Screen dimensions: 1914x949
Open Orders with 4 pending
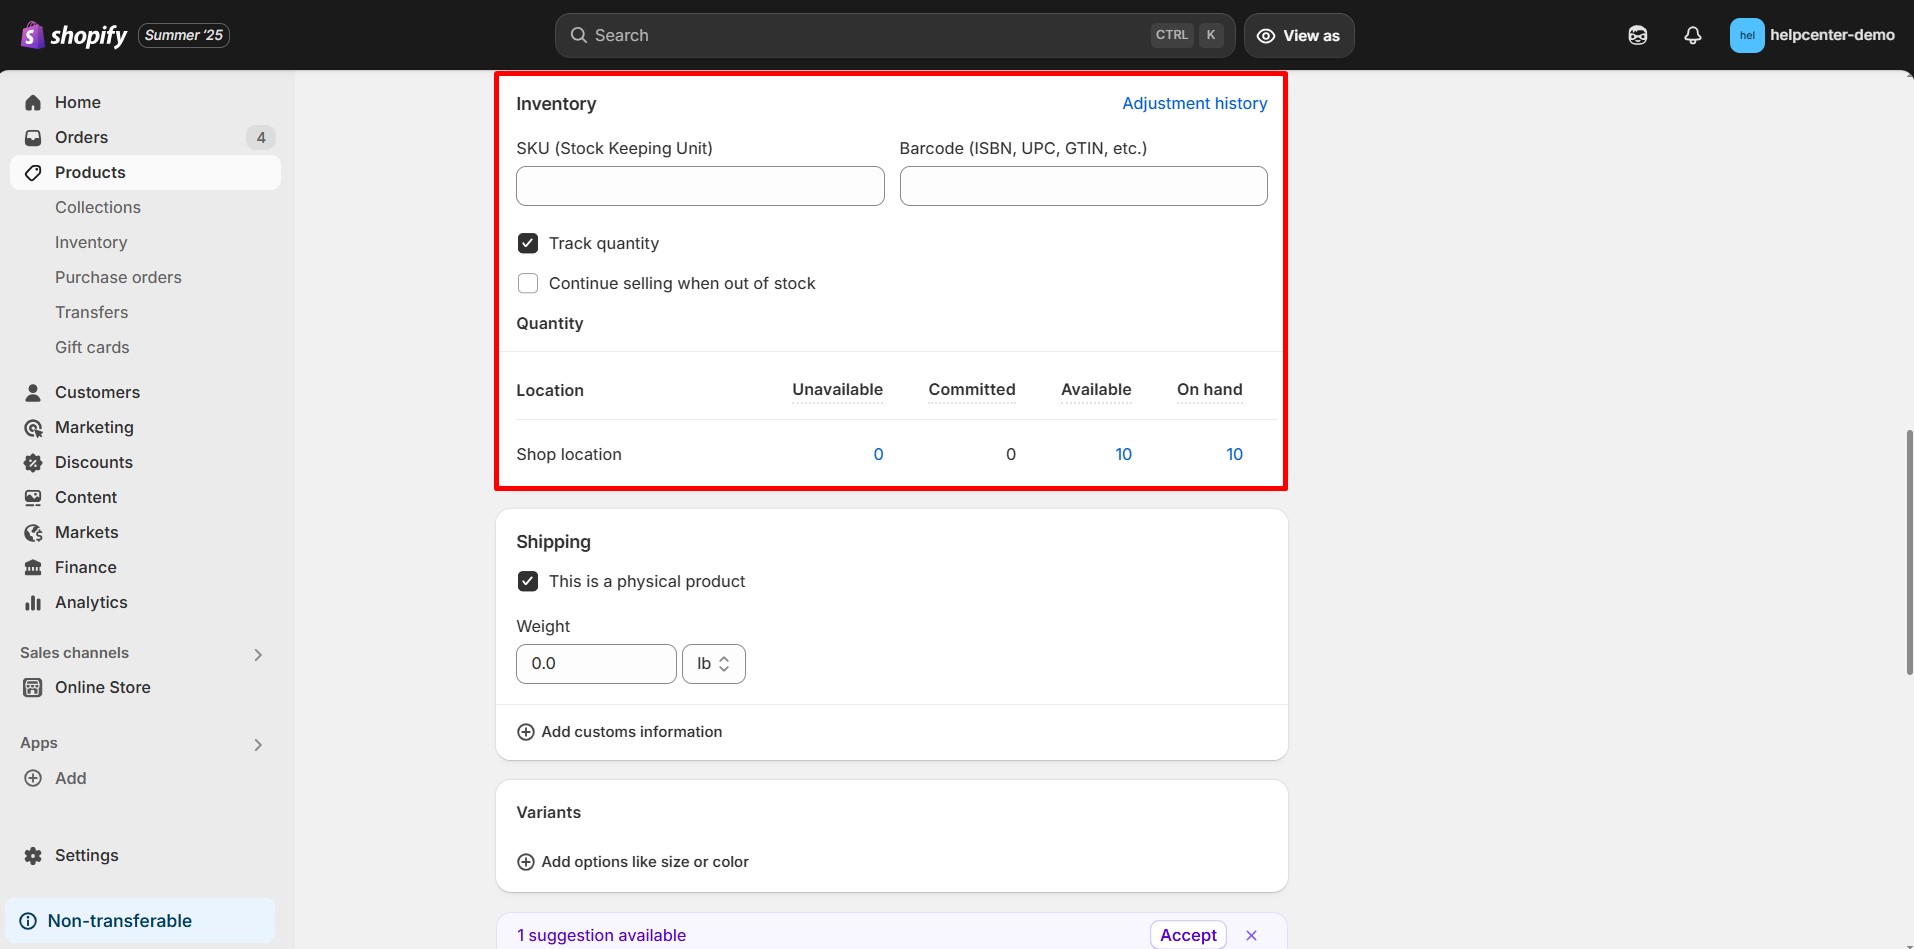(x=82, y=137)
